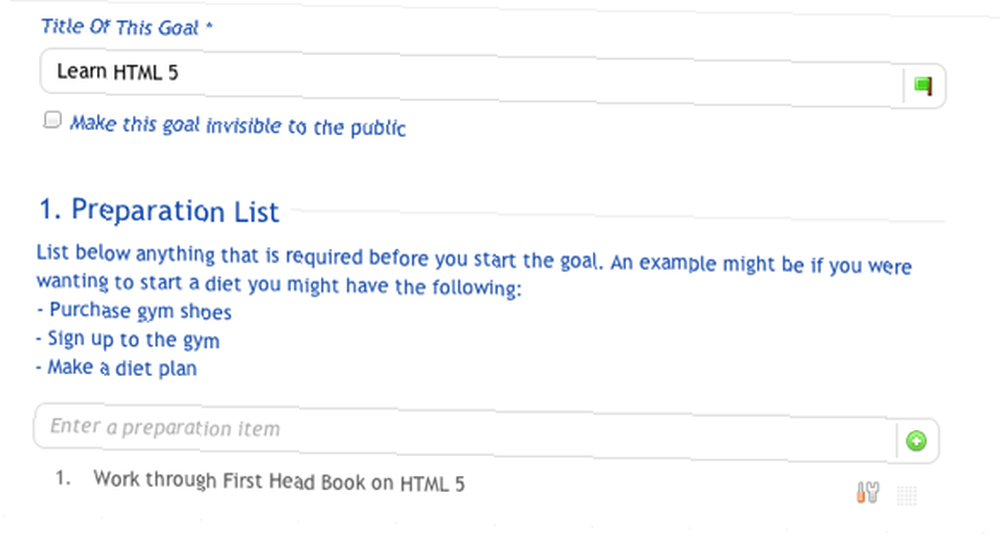
Task: Select 'Work through First Head Book' list item
Action: pyautogui.click(x=279, y=480)
